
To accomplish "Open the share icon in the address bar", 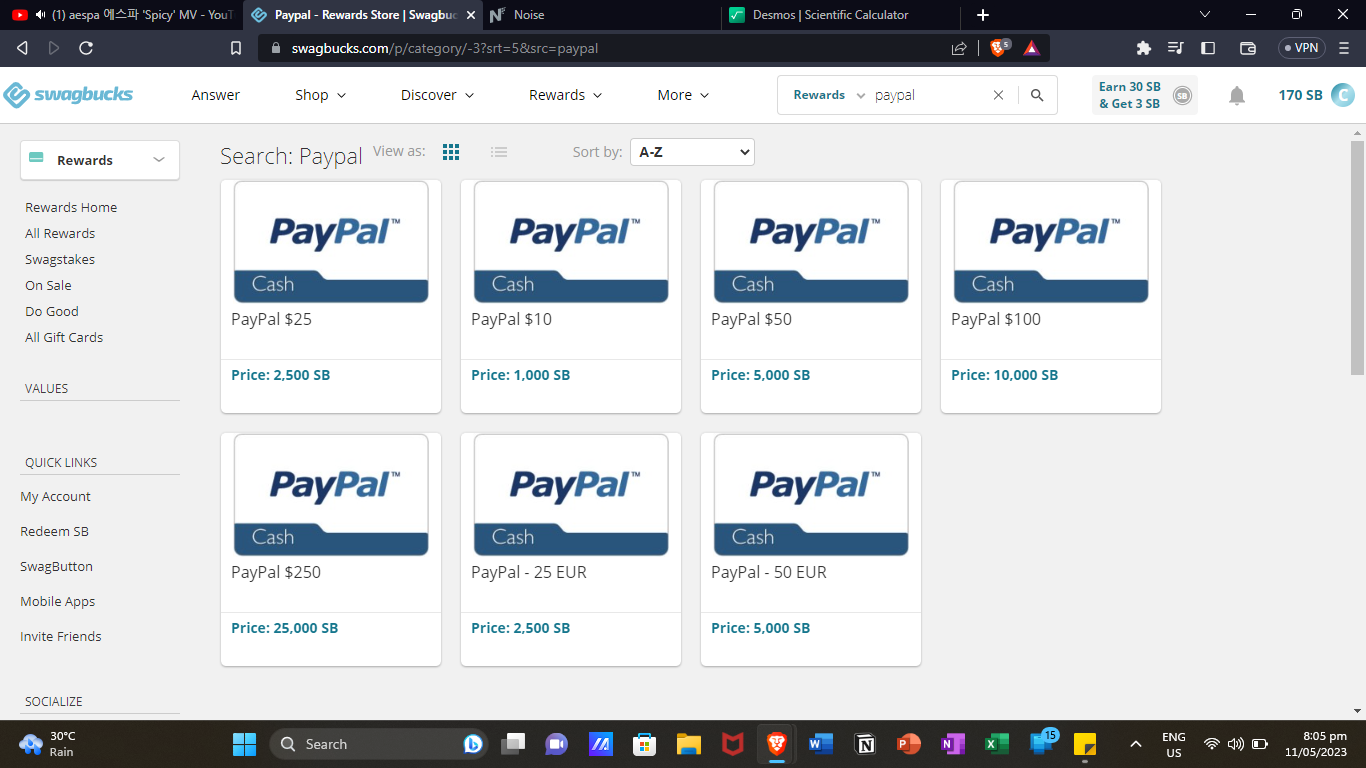I will pos(959,48).
